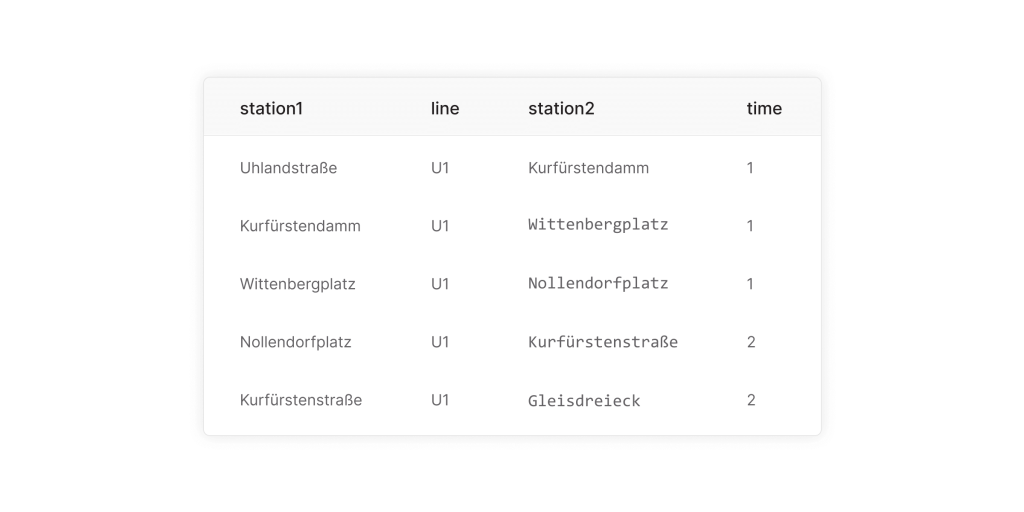Click U1 in the Uhlandstraße row
Screen dimensions: 1024x512
pyautogui.click(x=440, y=168)
